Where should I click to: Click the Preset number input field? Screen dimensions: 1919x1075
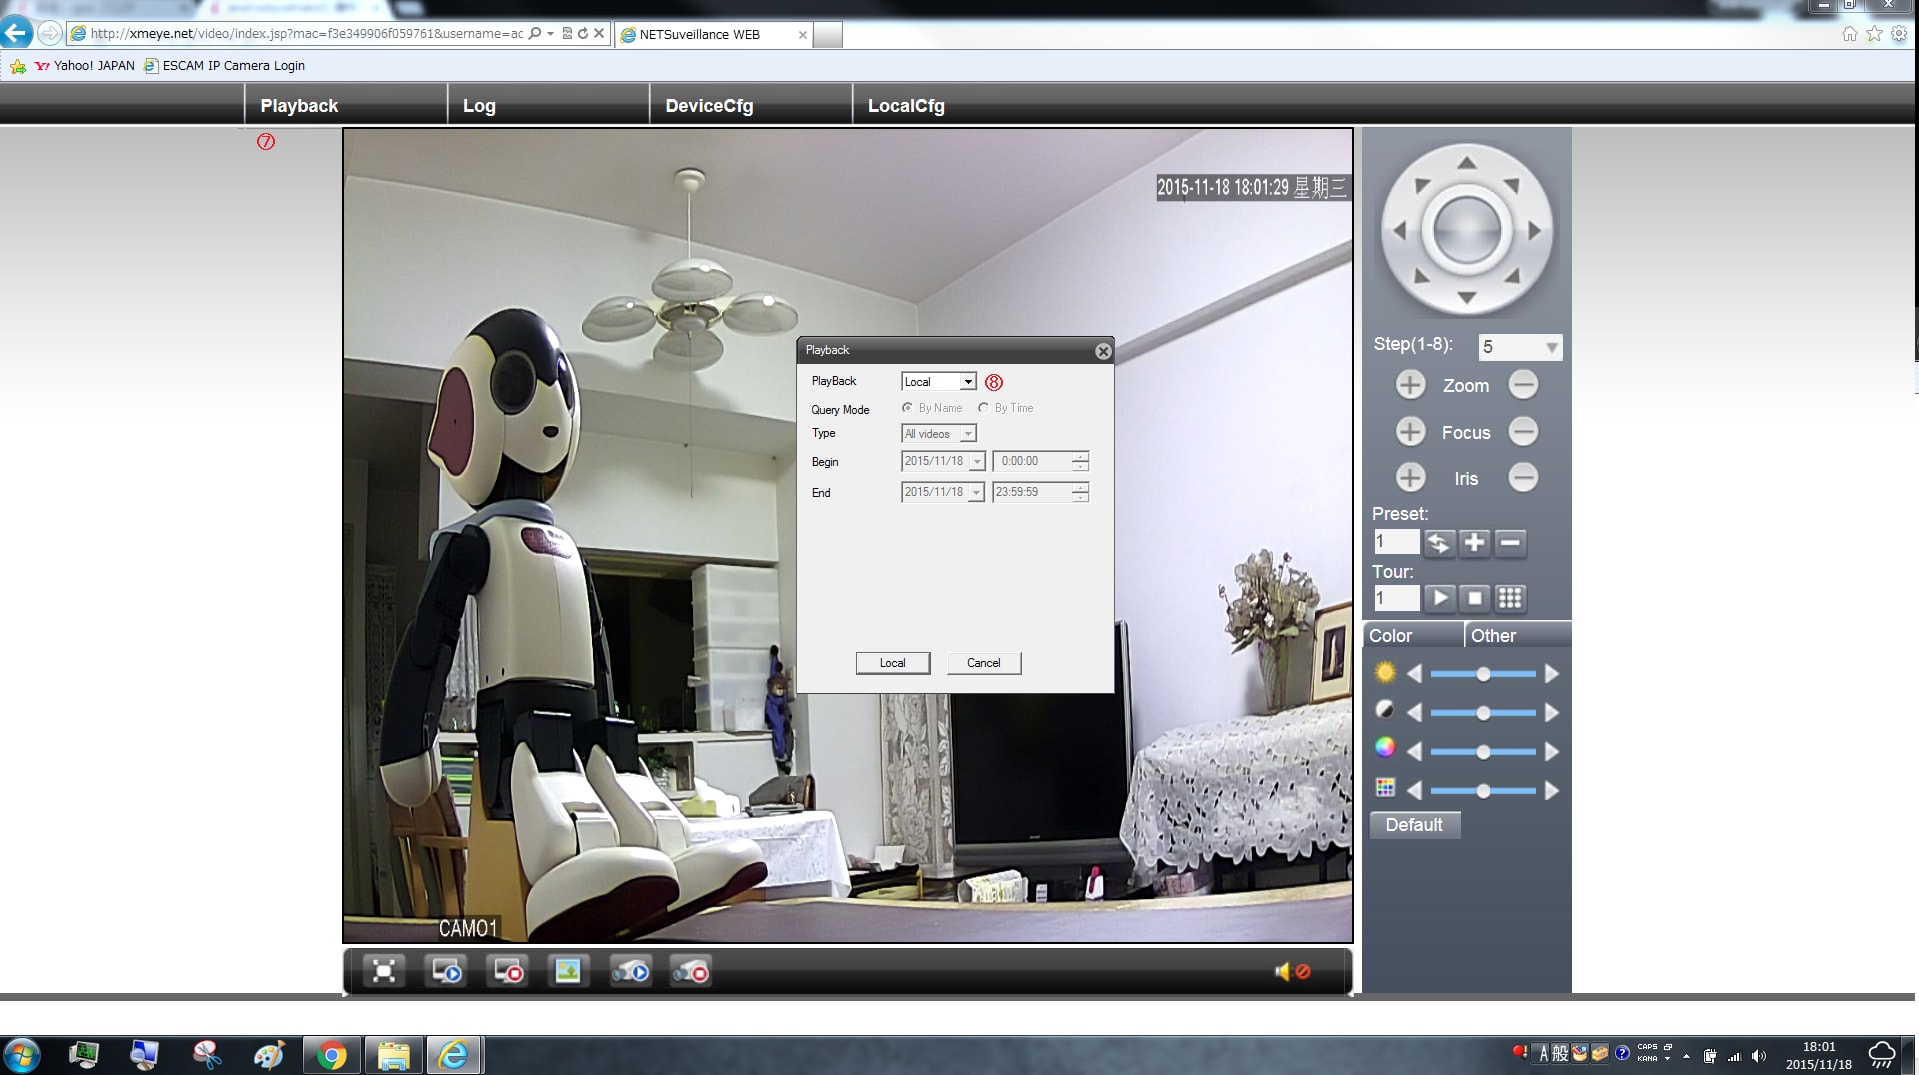pos(1396,542)
